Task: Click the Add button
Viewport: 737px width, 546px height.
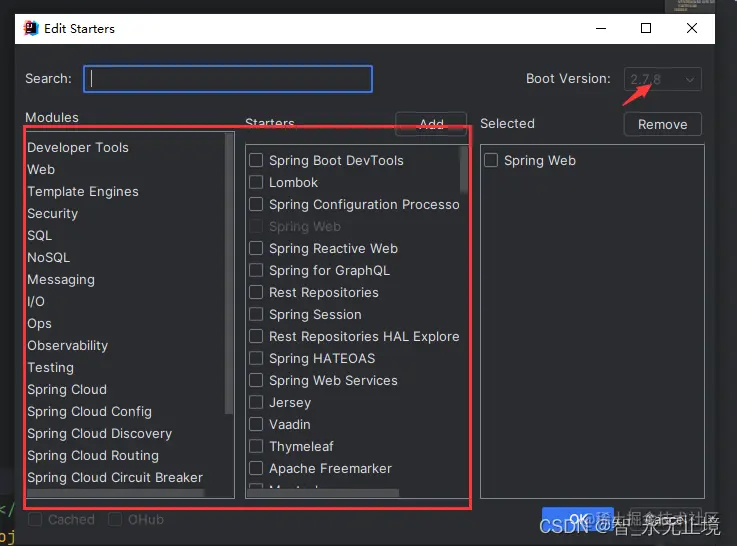Action: coord(431,124)
